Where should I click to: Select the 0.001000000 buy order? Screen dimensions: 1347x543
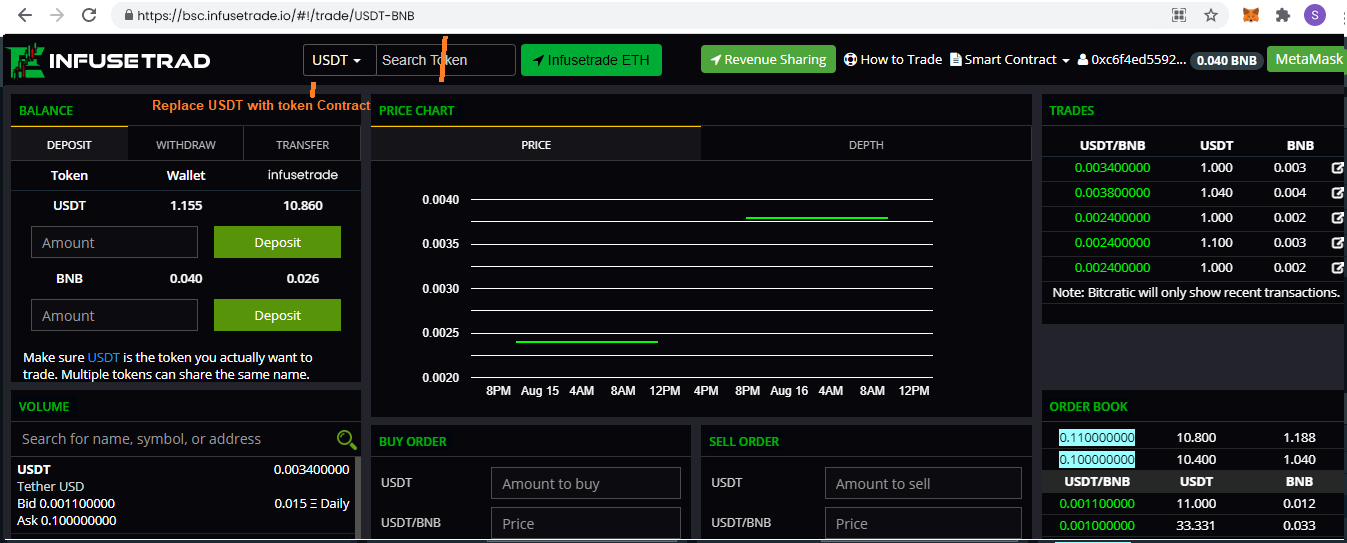[1097, 525]
